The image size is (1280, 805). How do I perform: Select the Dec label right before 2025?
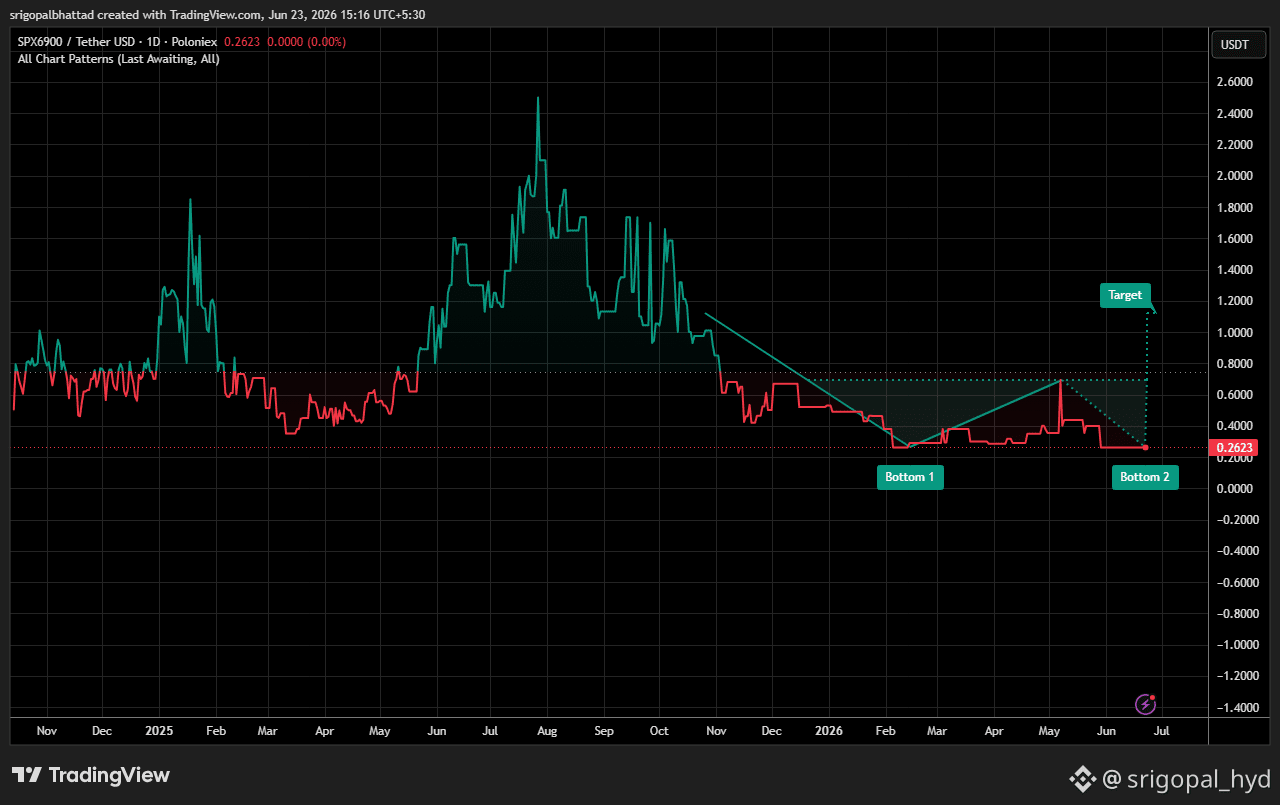(x=102, y=731)
